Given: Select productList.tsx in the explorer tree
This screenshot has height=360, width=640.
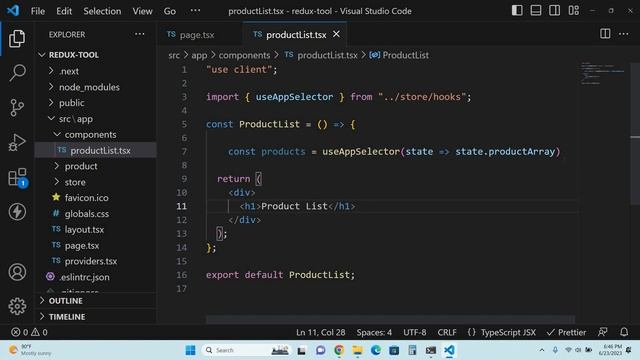Looking at the screenshot, I should pos(96,150).
